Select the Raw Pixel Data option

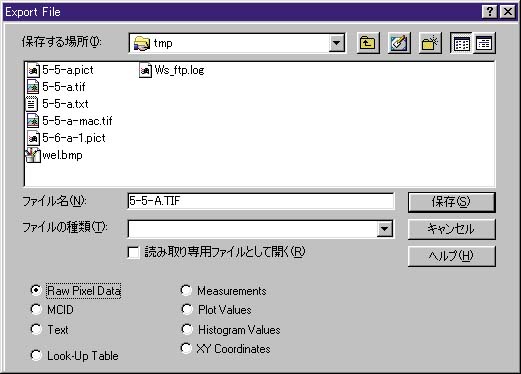pyautogui.click(x=76, y=291)
